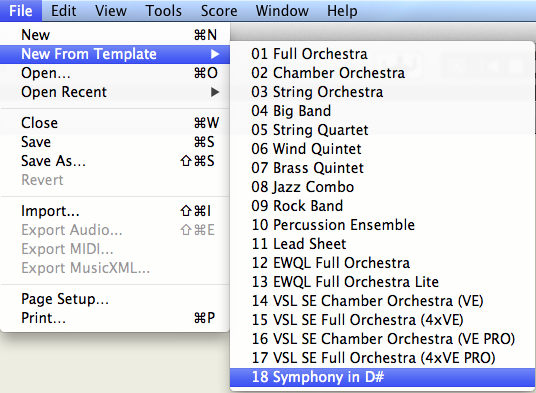Choose the 09 Rock Band template

click(x=382, y=206)
